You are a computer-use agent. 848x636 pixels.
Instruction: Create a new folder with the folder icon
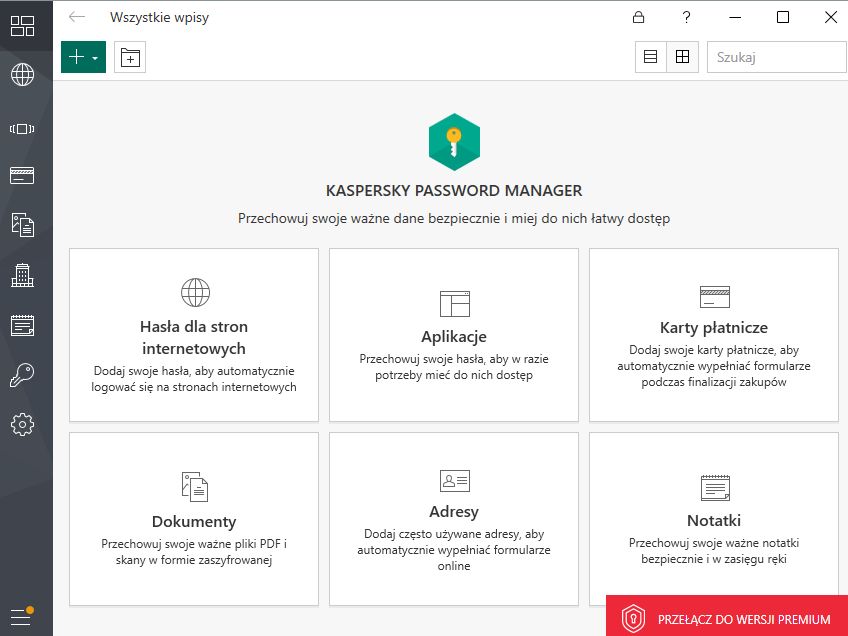point(130,57)
